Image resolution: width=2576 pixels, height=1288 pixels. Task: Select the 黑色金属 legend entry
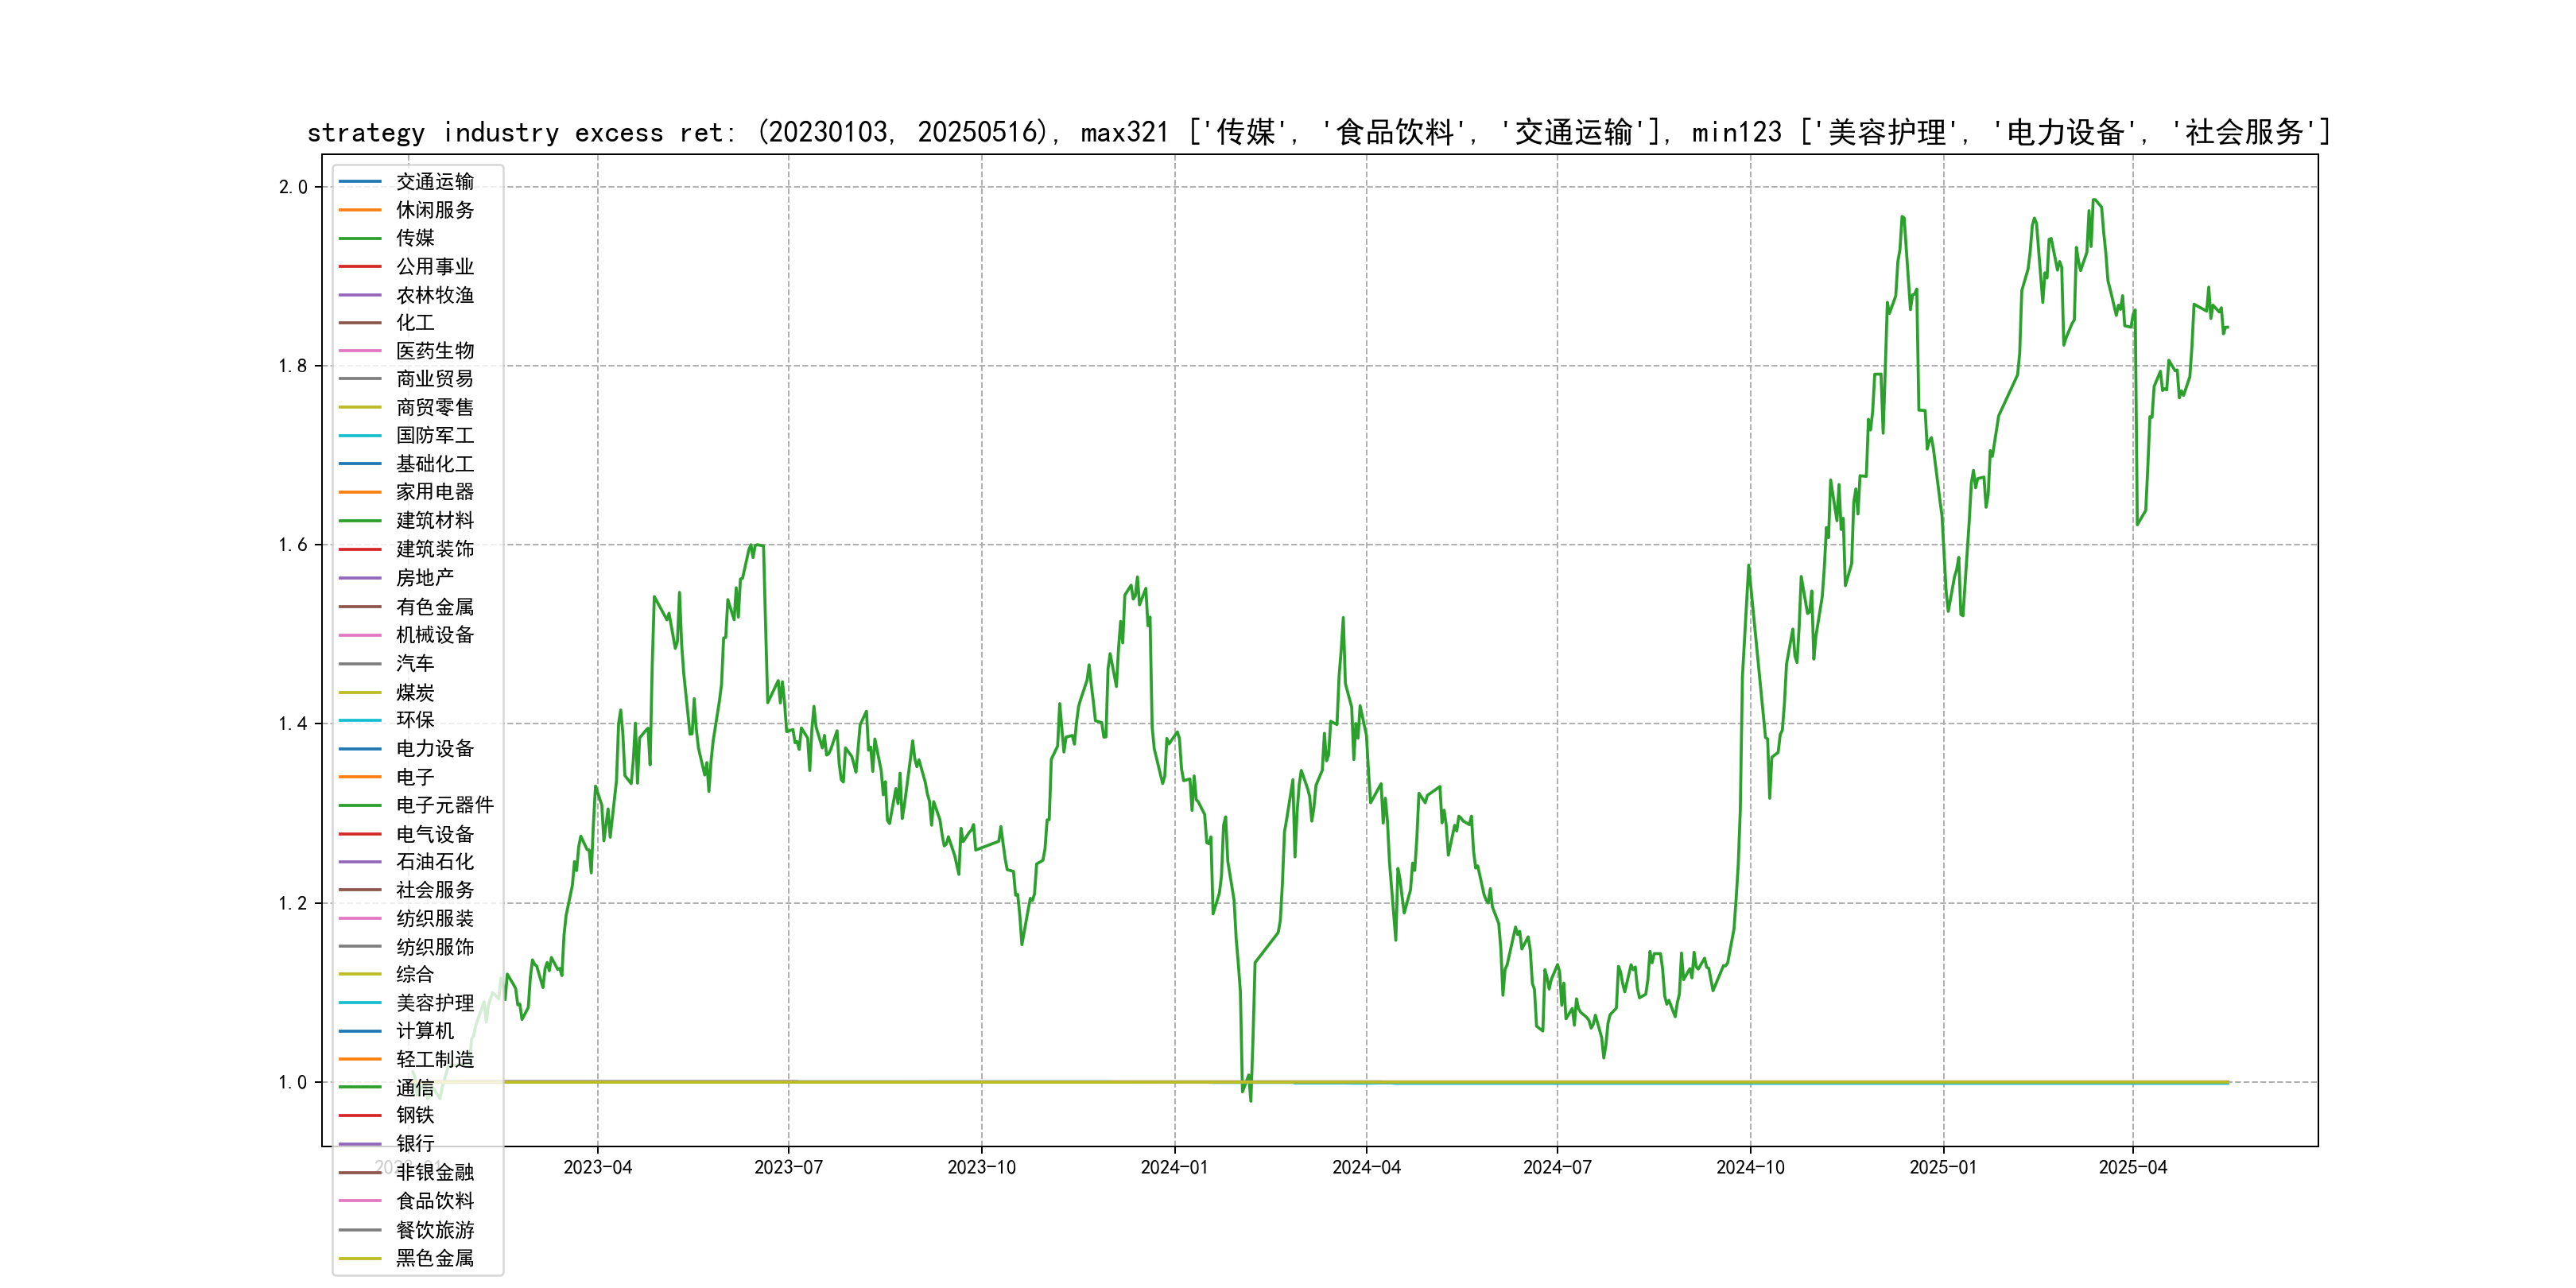[x=435, y=1258]
